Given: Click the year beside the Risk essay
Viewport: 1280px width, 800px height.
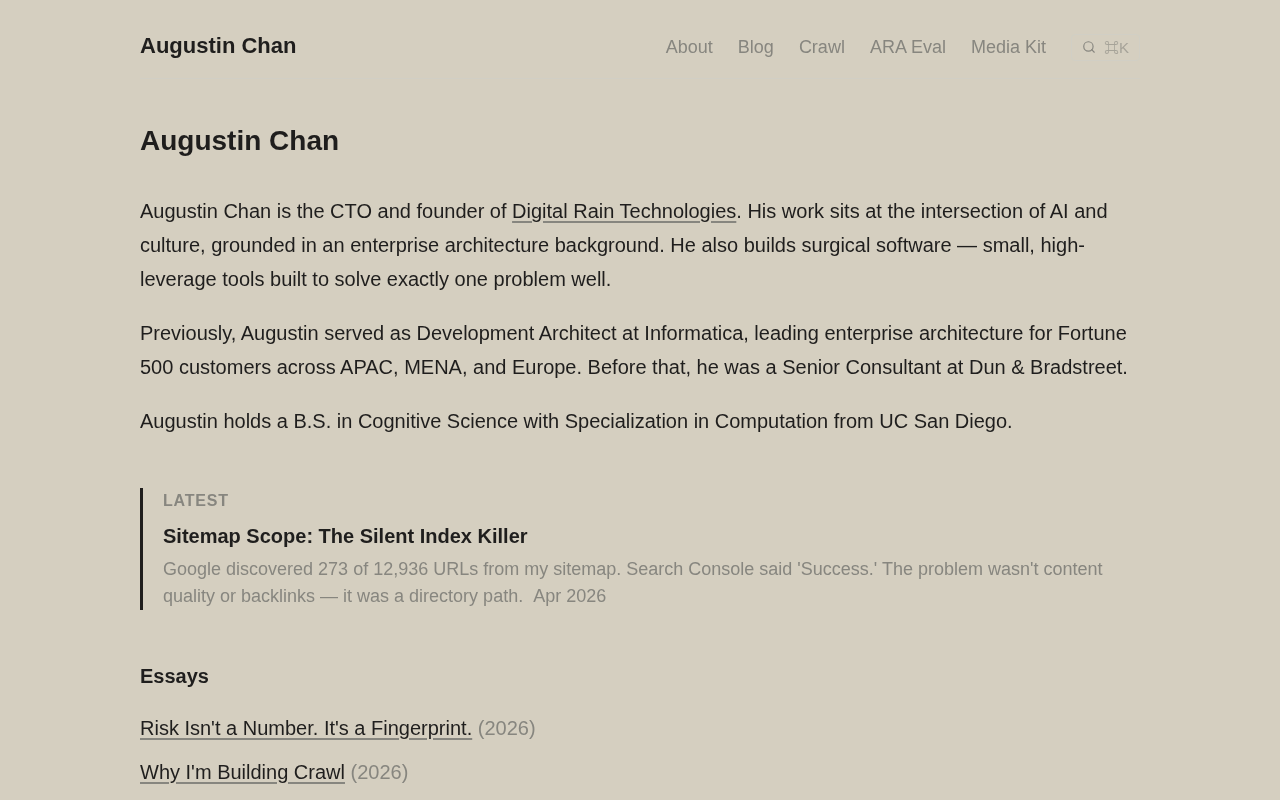Looking at the screenshot, I should coord(506,728).
